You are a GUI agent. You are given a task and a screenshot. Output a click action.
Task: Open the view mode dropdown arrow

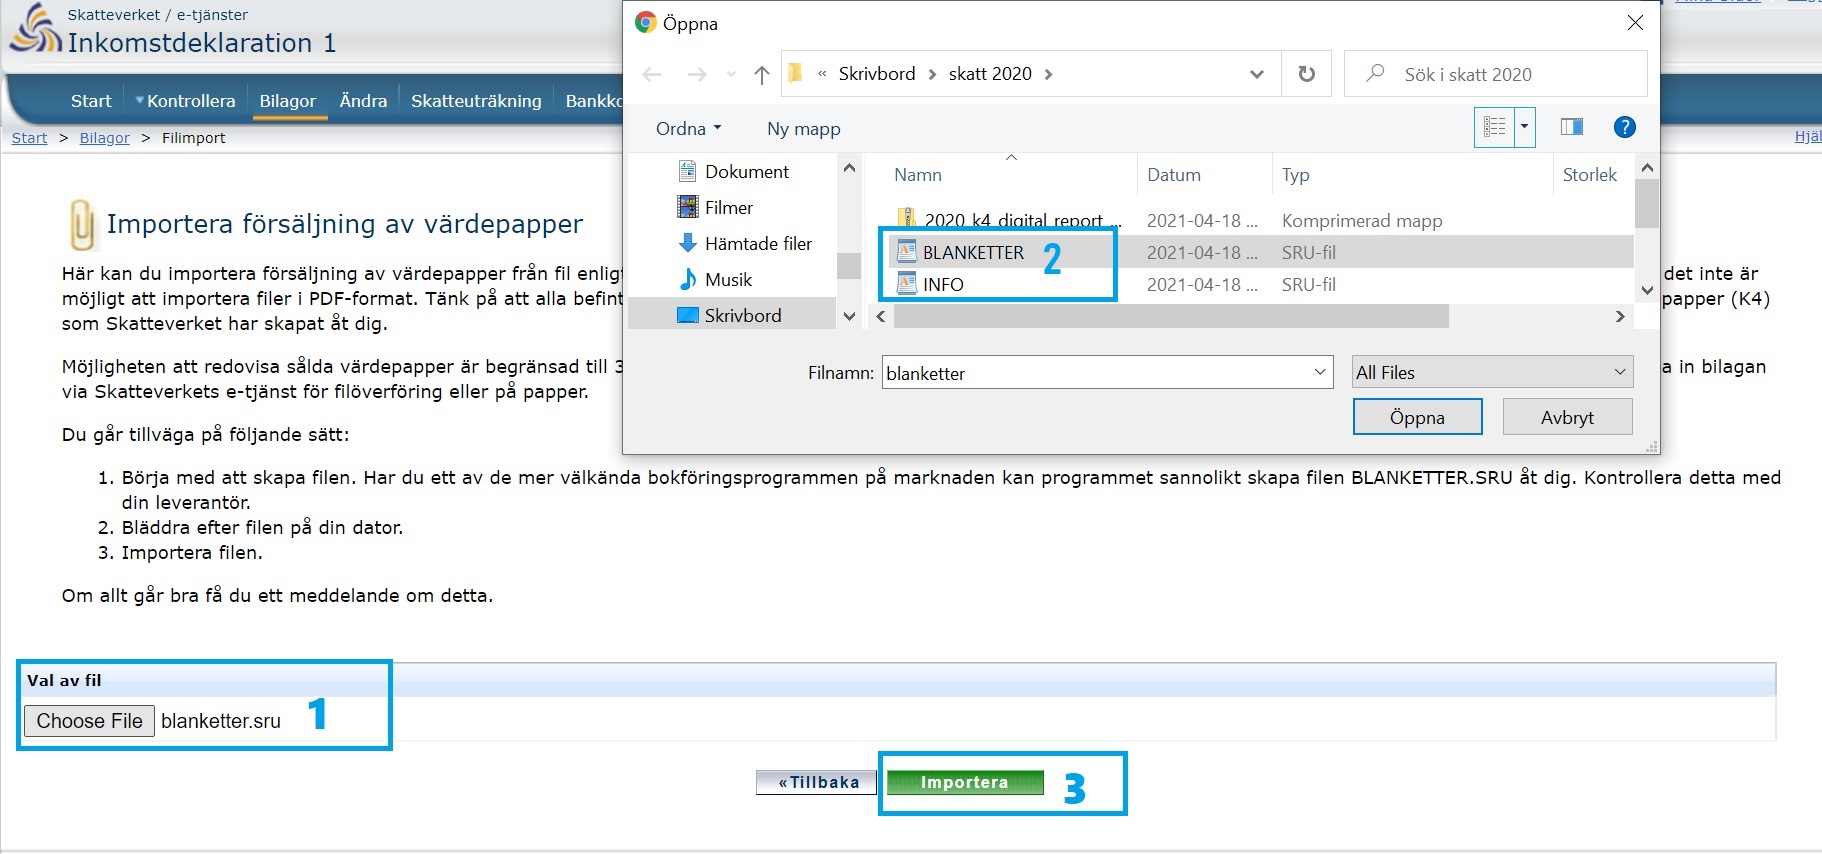[x=1525, y=127]
